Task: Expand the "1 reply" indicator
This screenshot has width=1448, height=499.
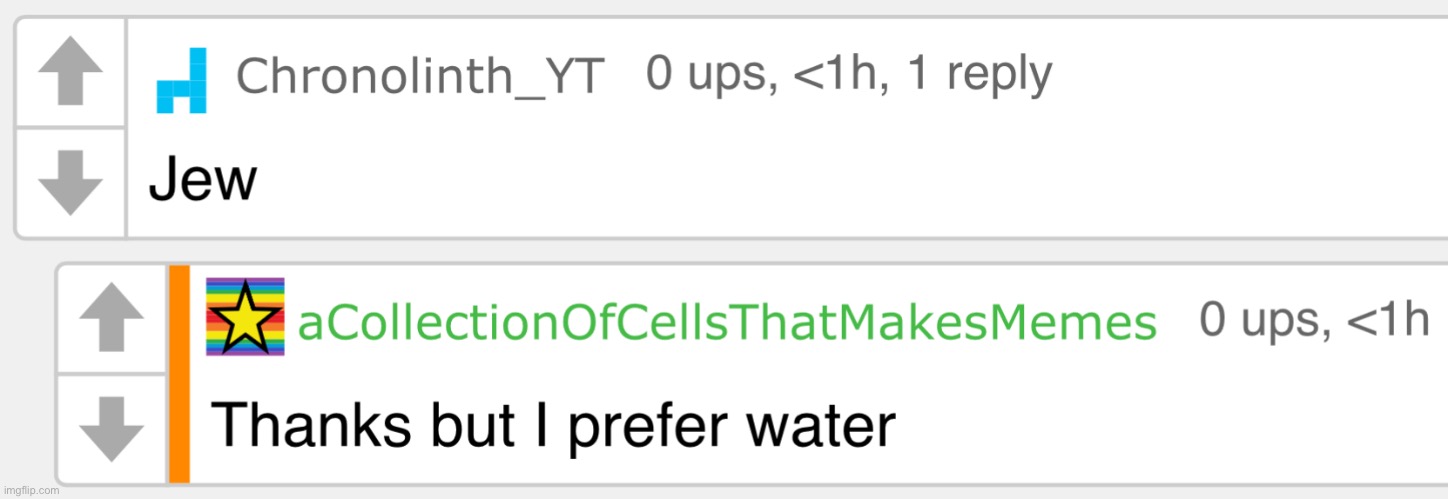Action: pyautogui.click(x=980, y=74)
